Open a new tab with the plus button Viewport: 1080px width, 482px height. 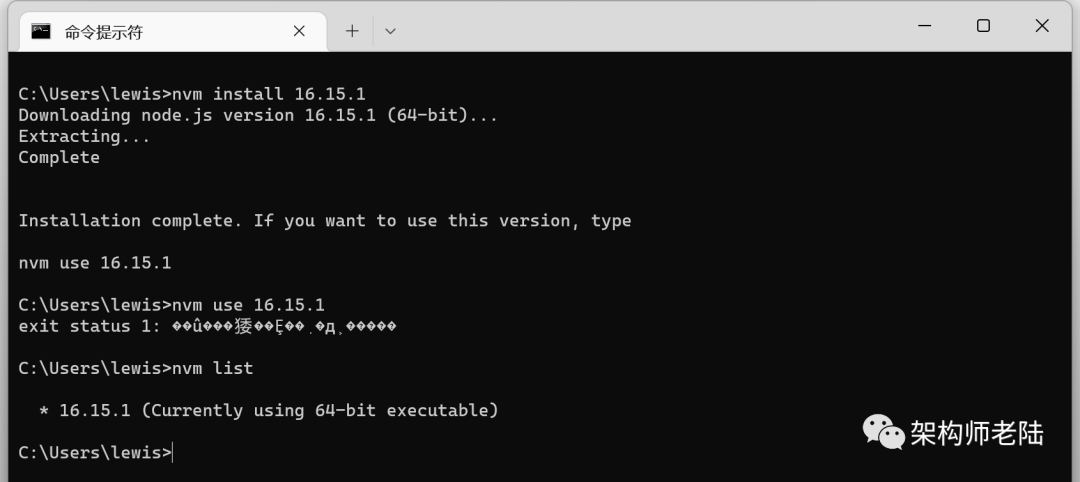[352, 31]
